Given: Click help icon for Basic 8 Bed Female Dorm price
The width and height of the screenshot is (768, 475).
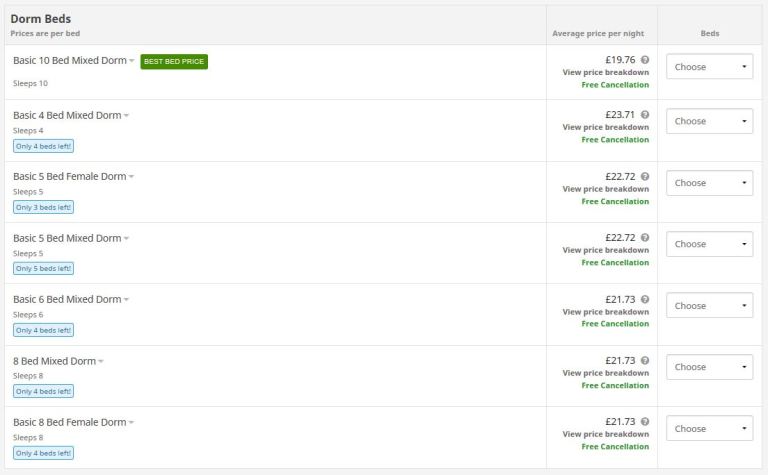Looking at the screenshot, I should (645, 422).
